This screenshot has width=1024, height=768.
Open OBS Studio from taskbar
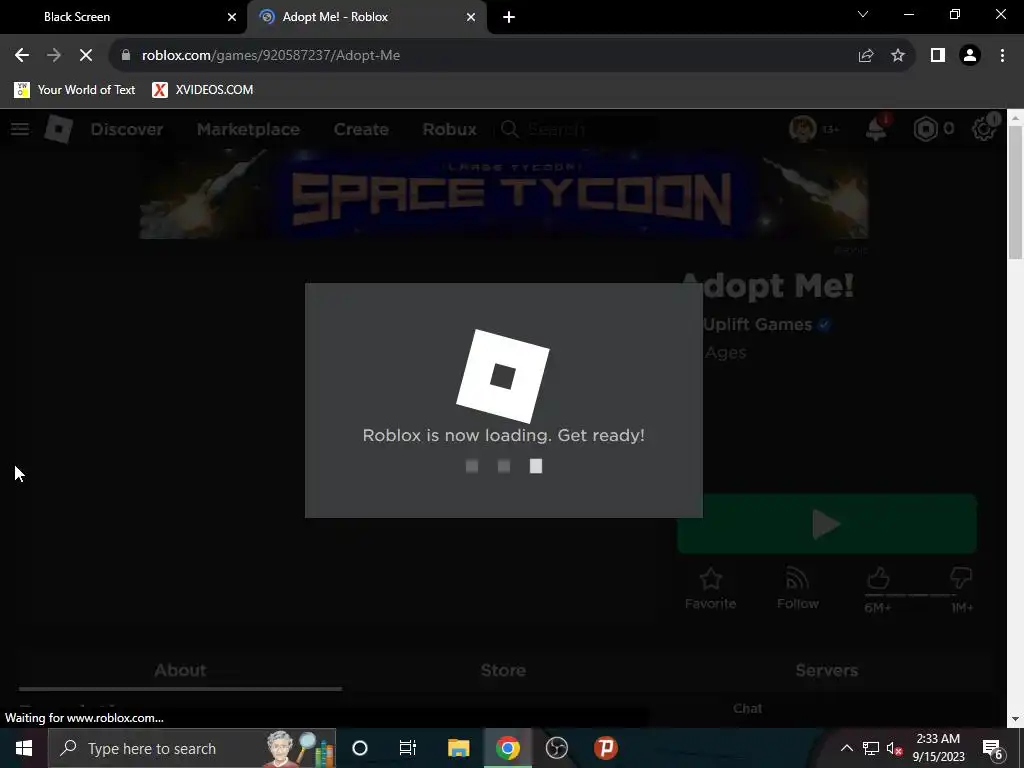point(556,748)
